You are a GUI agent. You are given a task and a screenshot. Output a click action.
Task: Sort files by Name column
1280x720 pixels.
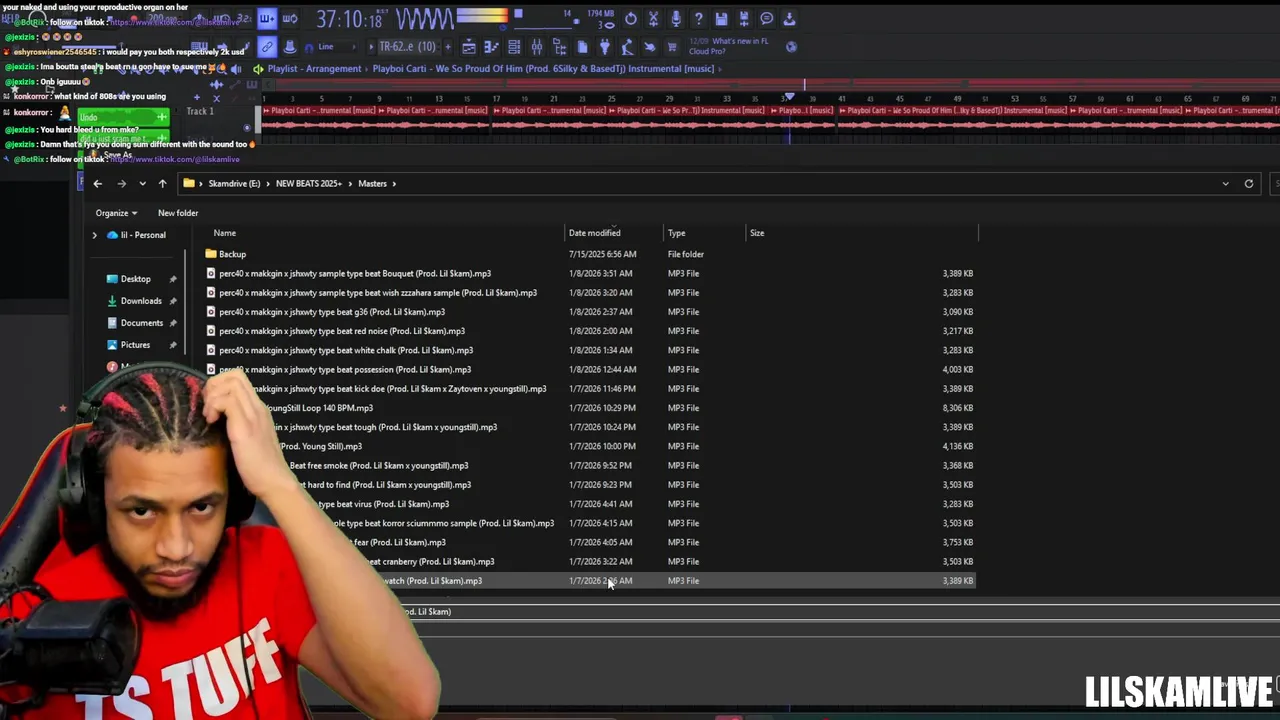(225, 233)
